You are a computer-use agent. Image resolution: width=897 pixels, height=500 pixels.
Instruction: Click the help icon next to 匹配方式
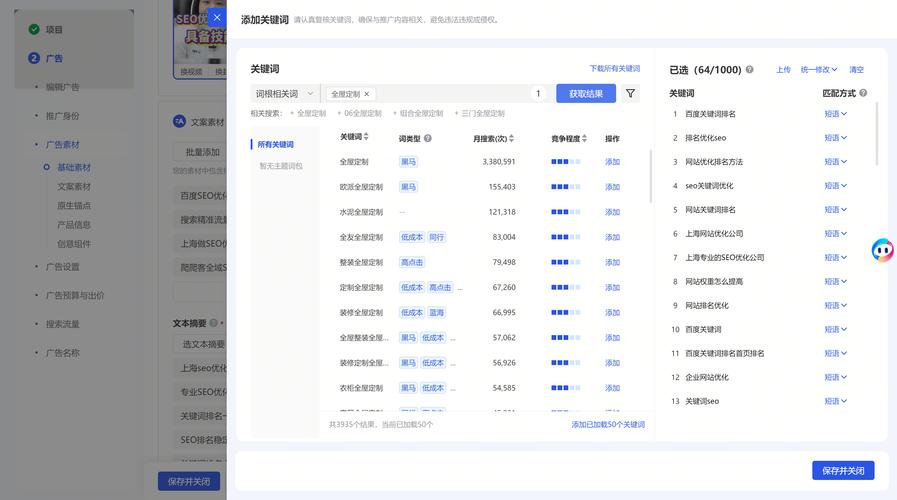(x=863, y=93)
